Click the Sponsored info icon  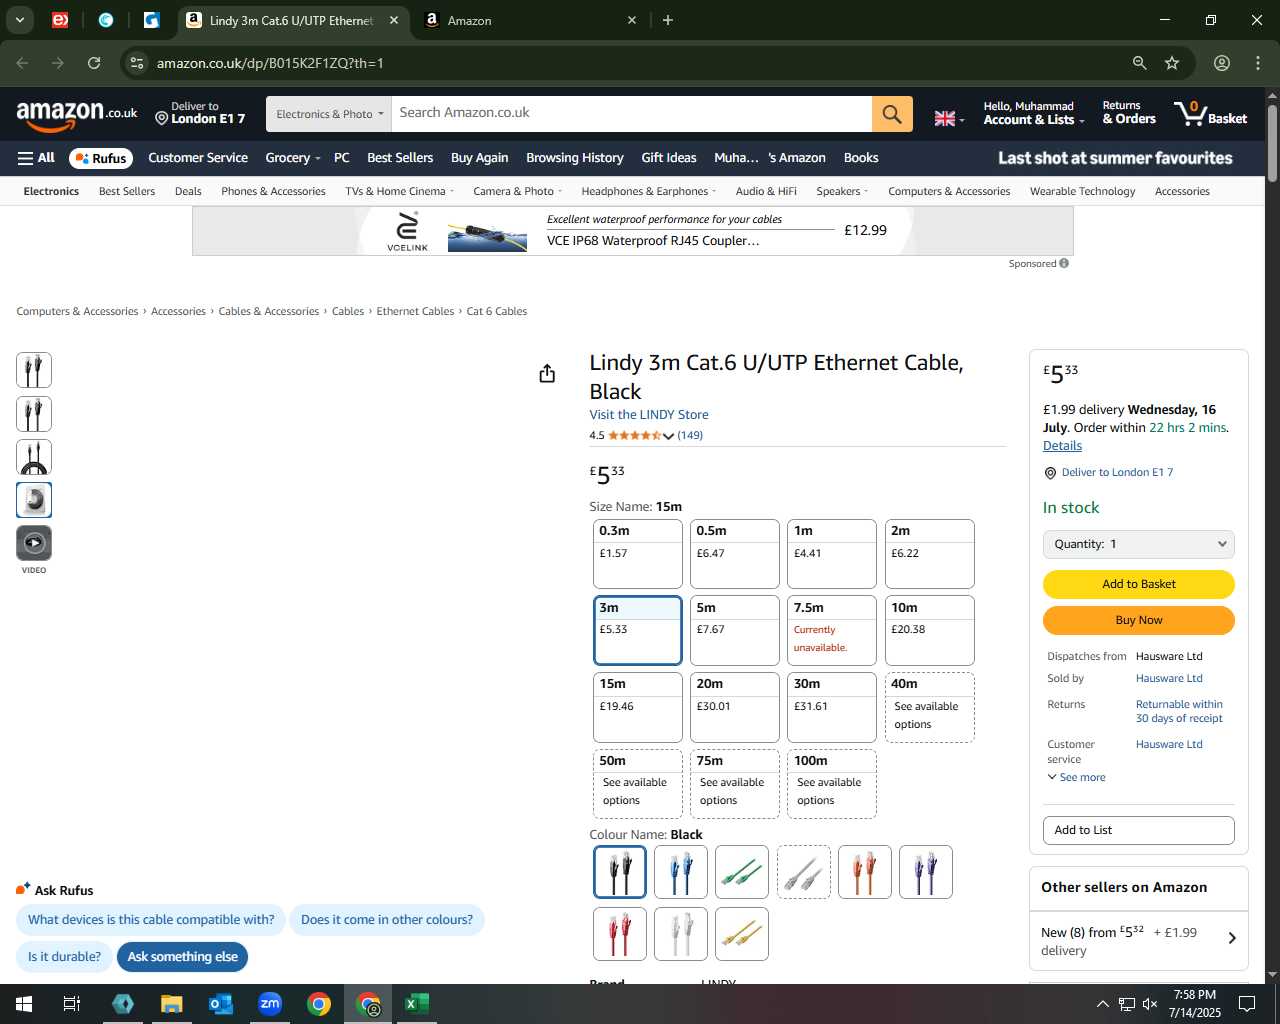(x=1064, y=263)
